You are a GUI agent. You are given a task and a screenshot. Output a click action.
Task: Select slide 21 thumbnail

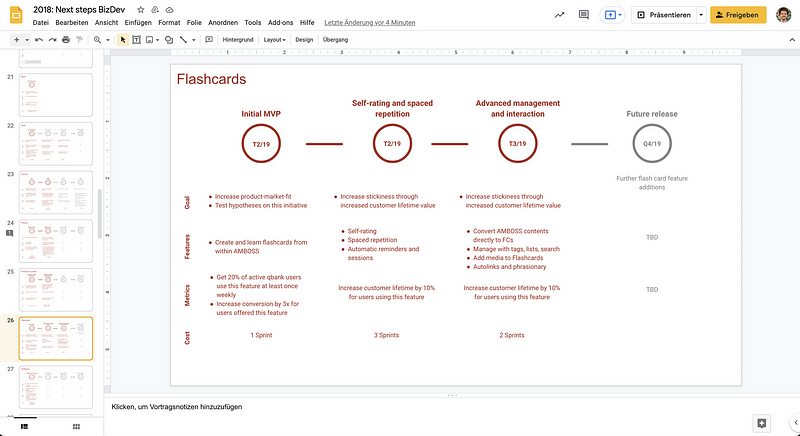pos(56,95)
